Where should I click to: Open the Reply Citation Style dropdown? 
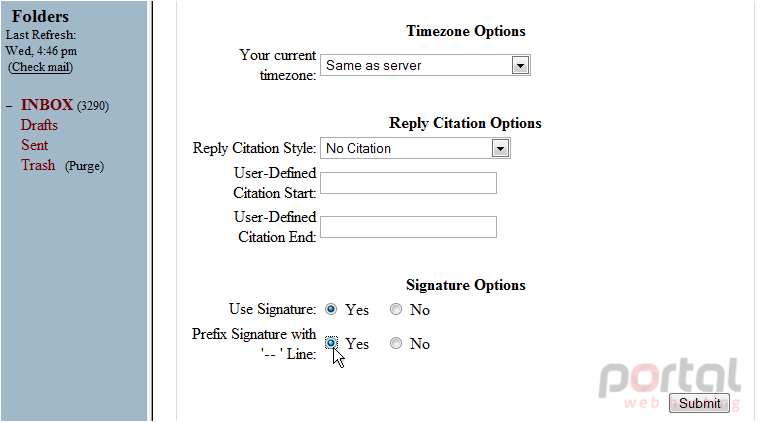415,148
